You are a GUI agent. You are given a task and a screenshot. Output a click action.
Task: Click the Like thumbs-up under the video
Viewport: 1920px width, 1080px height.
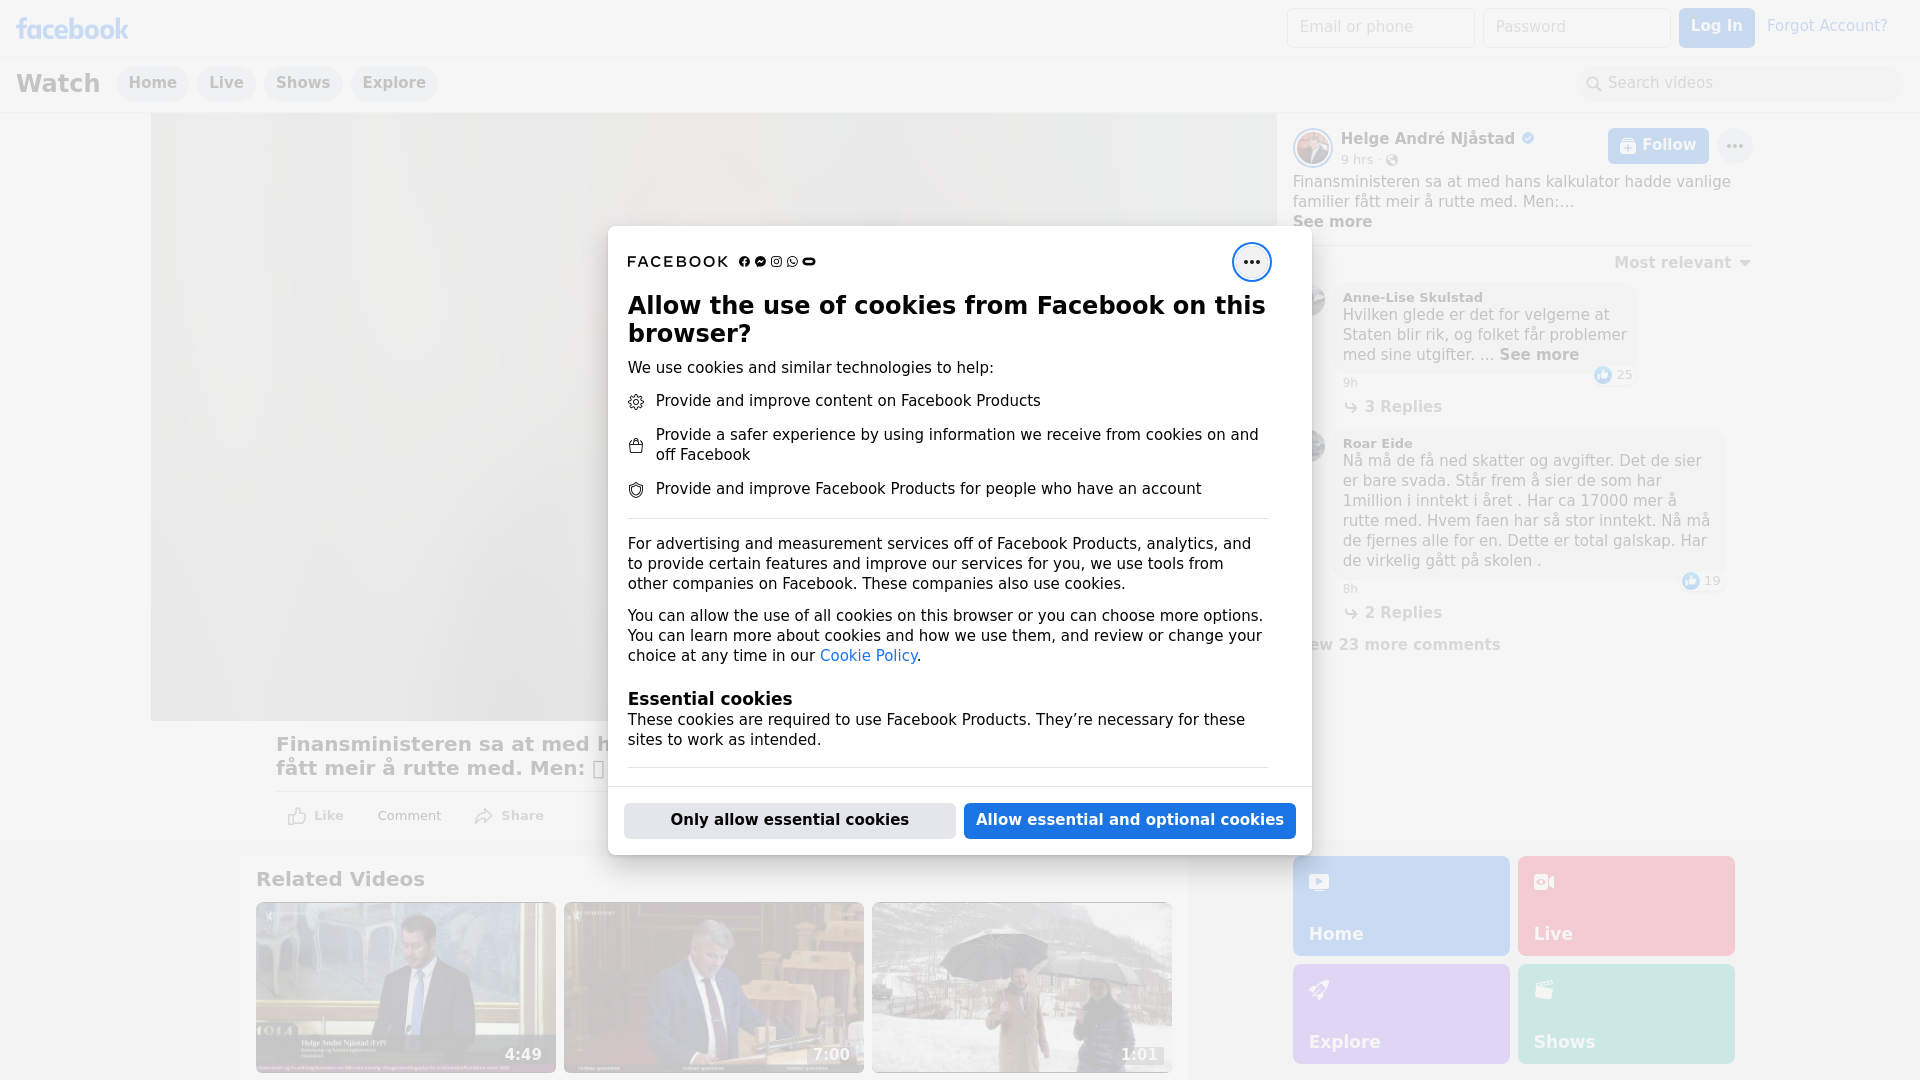[x=315, y=816]
